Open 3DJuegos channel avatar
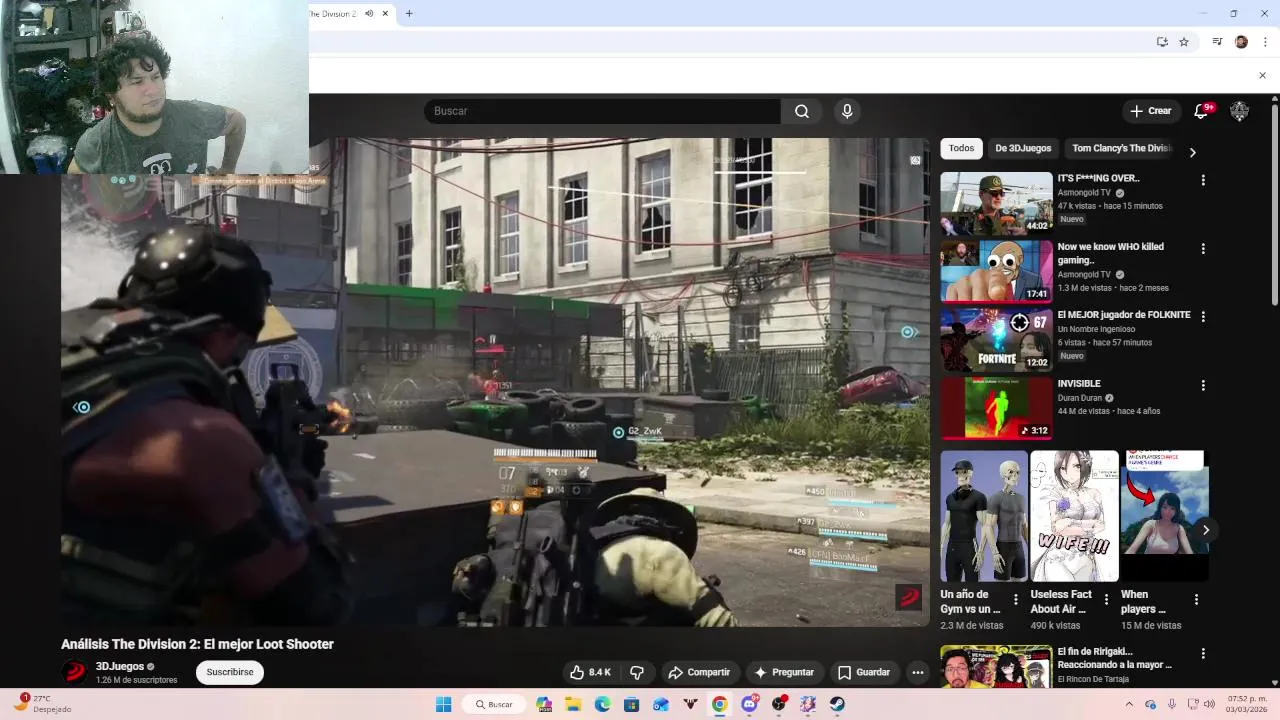 tap(74, 672)
